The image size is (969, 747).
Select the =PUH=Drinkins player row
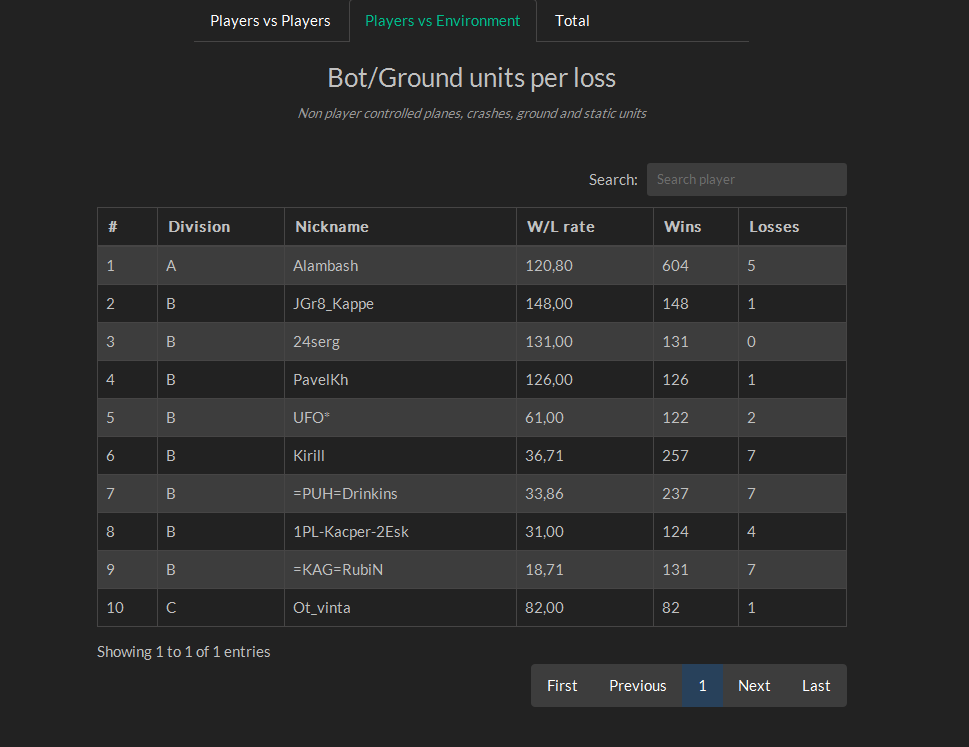point(345,494)
